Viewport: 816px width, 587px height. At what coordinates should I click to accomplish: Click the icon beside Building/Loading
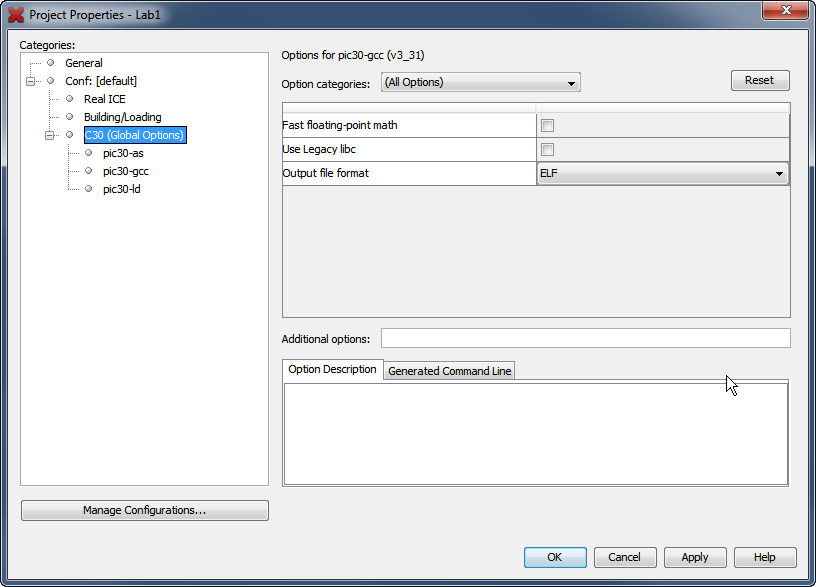68,117
